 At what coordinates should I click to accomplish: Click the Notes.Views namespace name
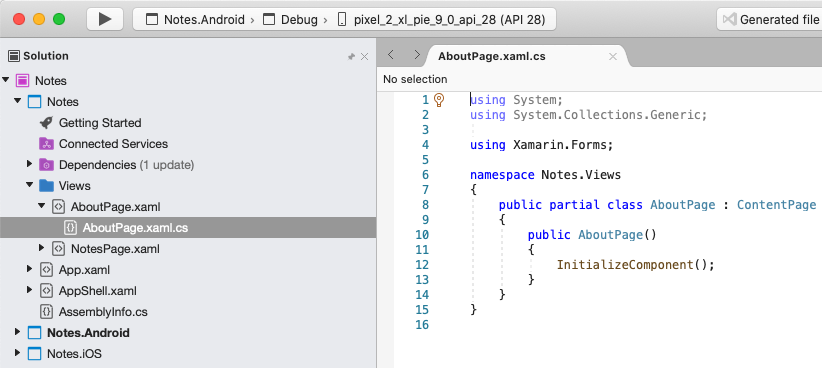(581, 175)
